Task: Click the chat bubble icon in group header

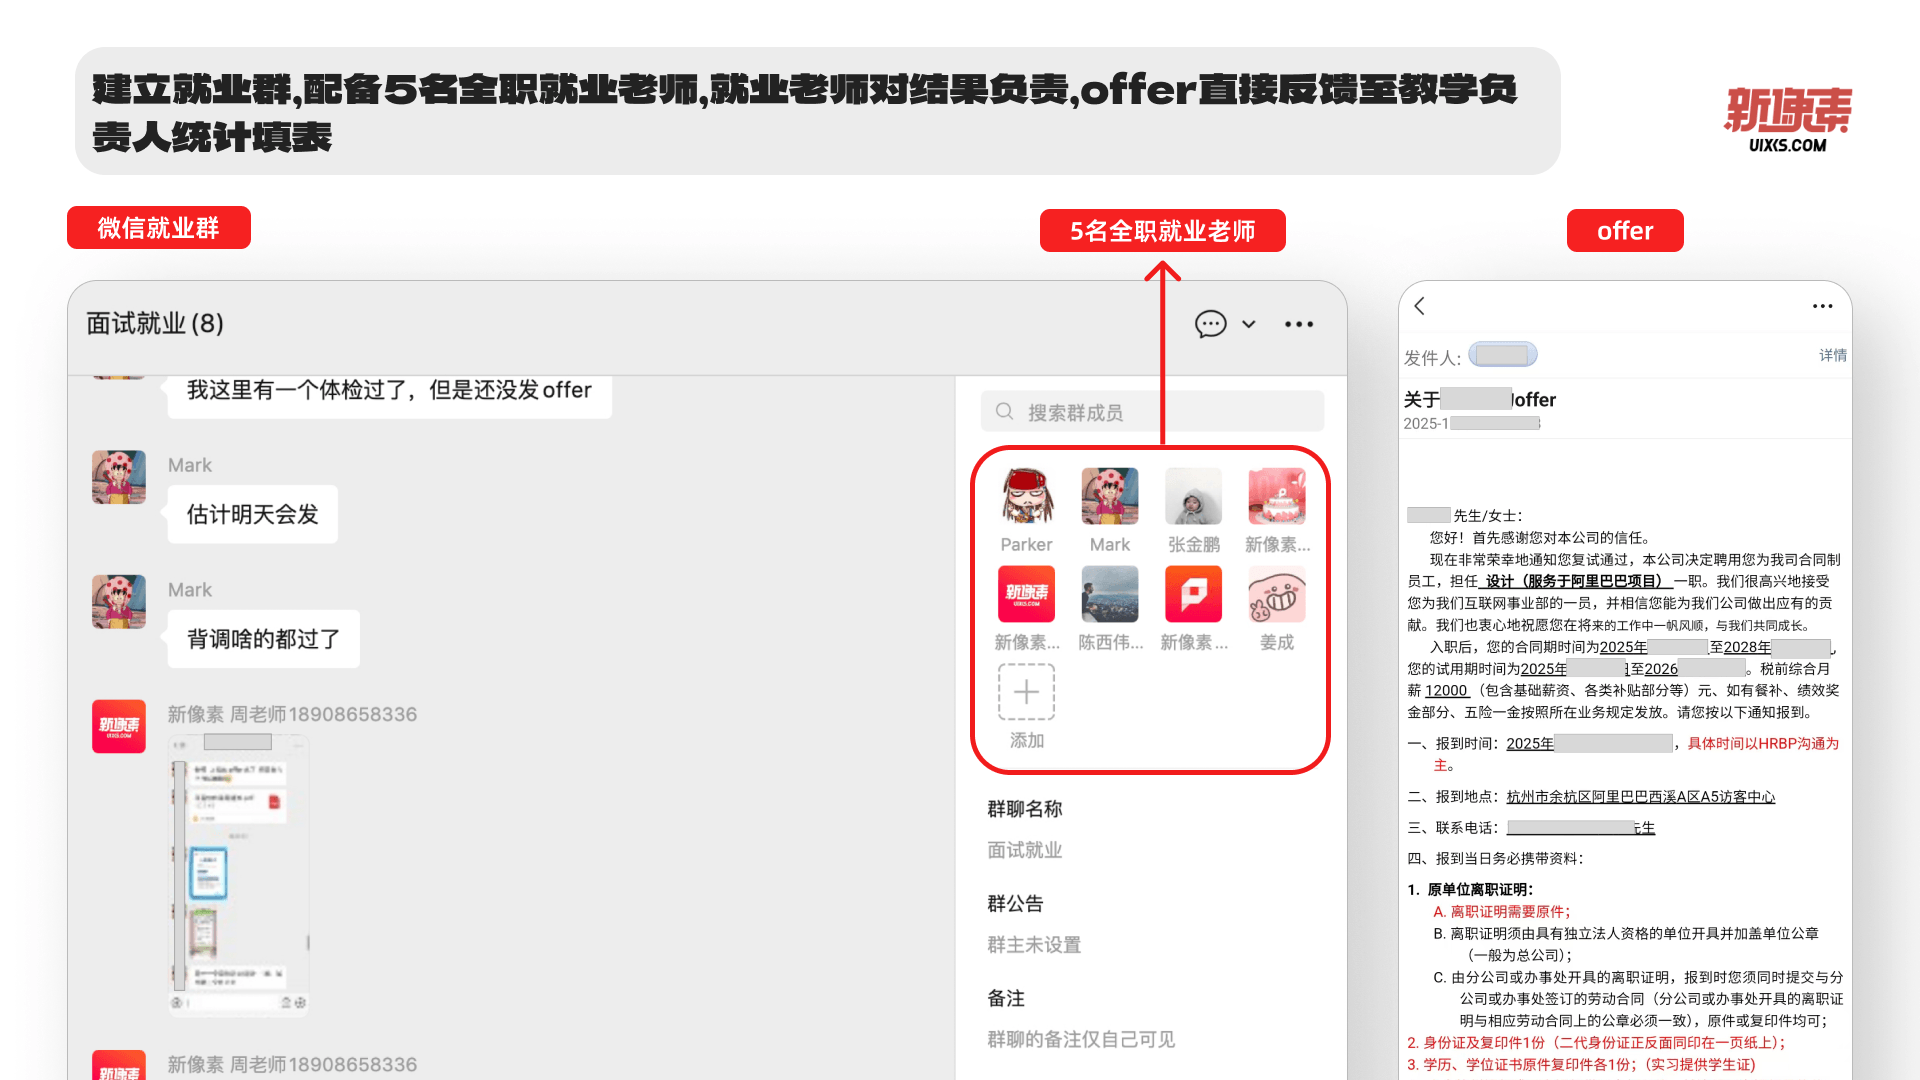Action: 1210,324
